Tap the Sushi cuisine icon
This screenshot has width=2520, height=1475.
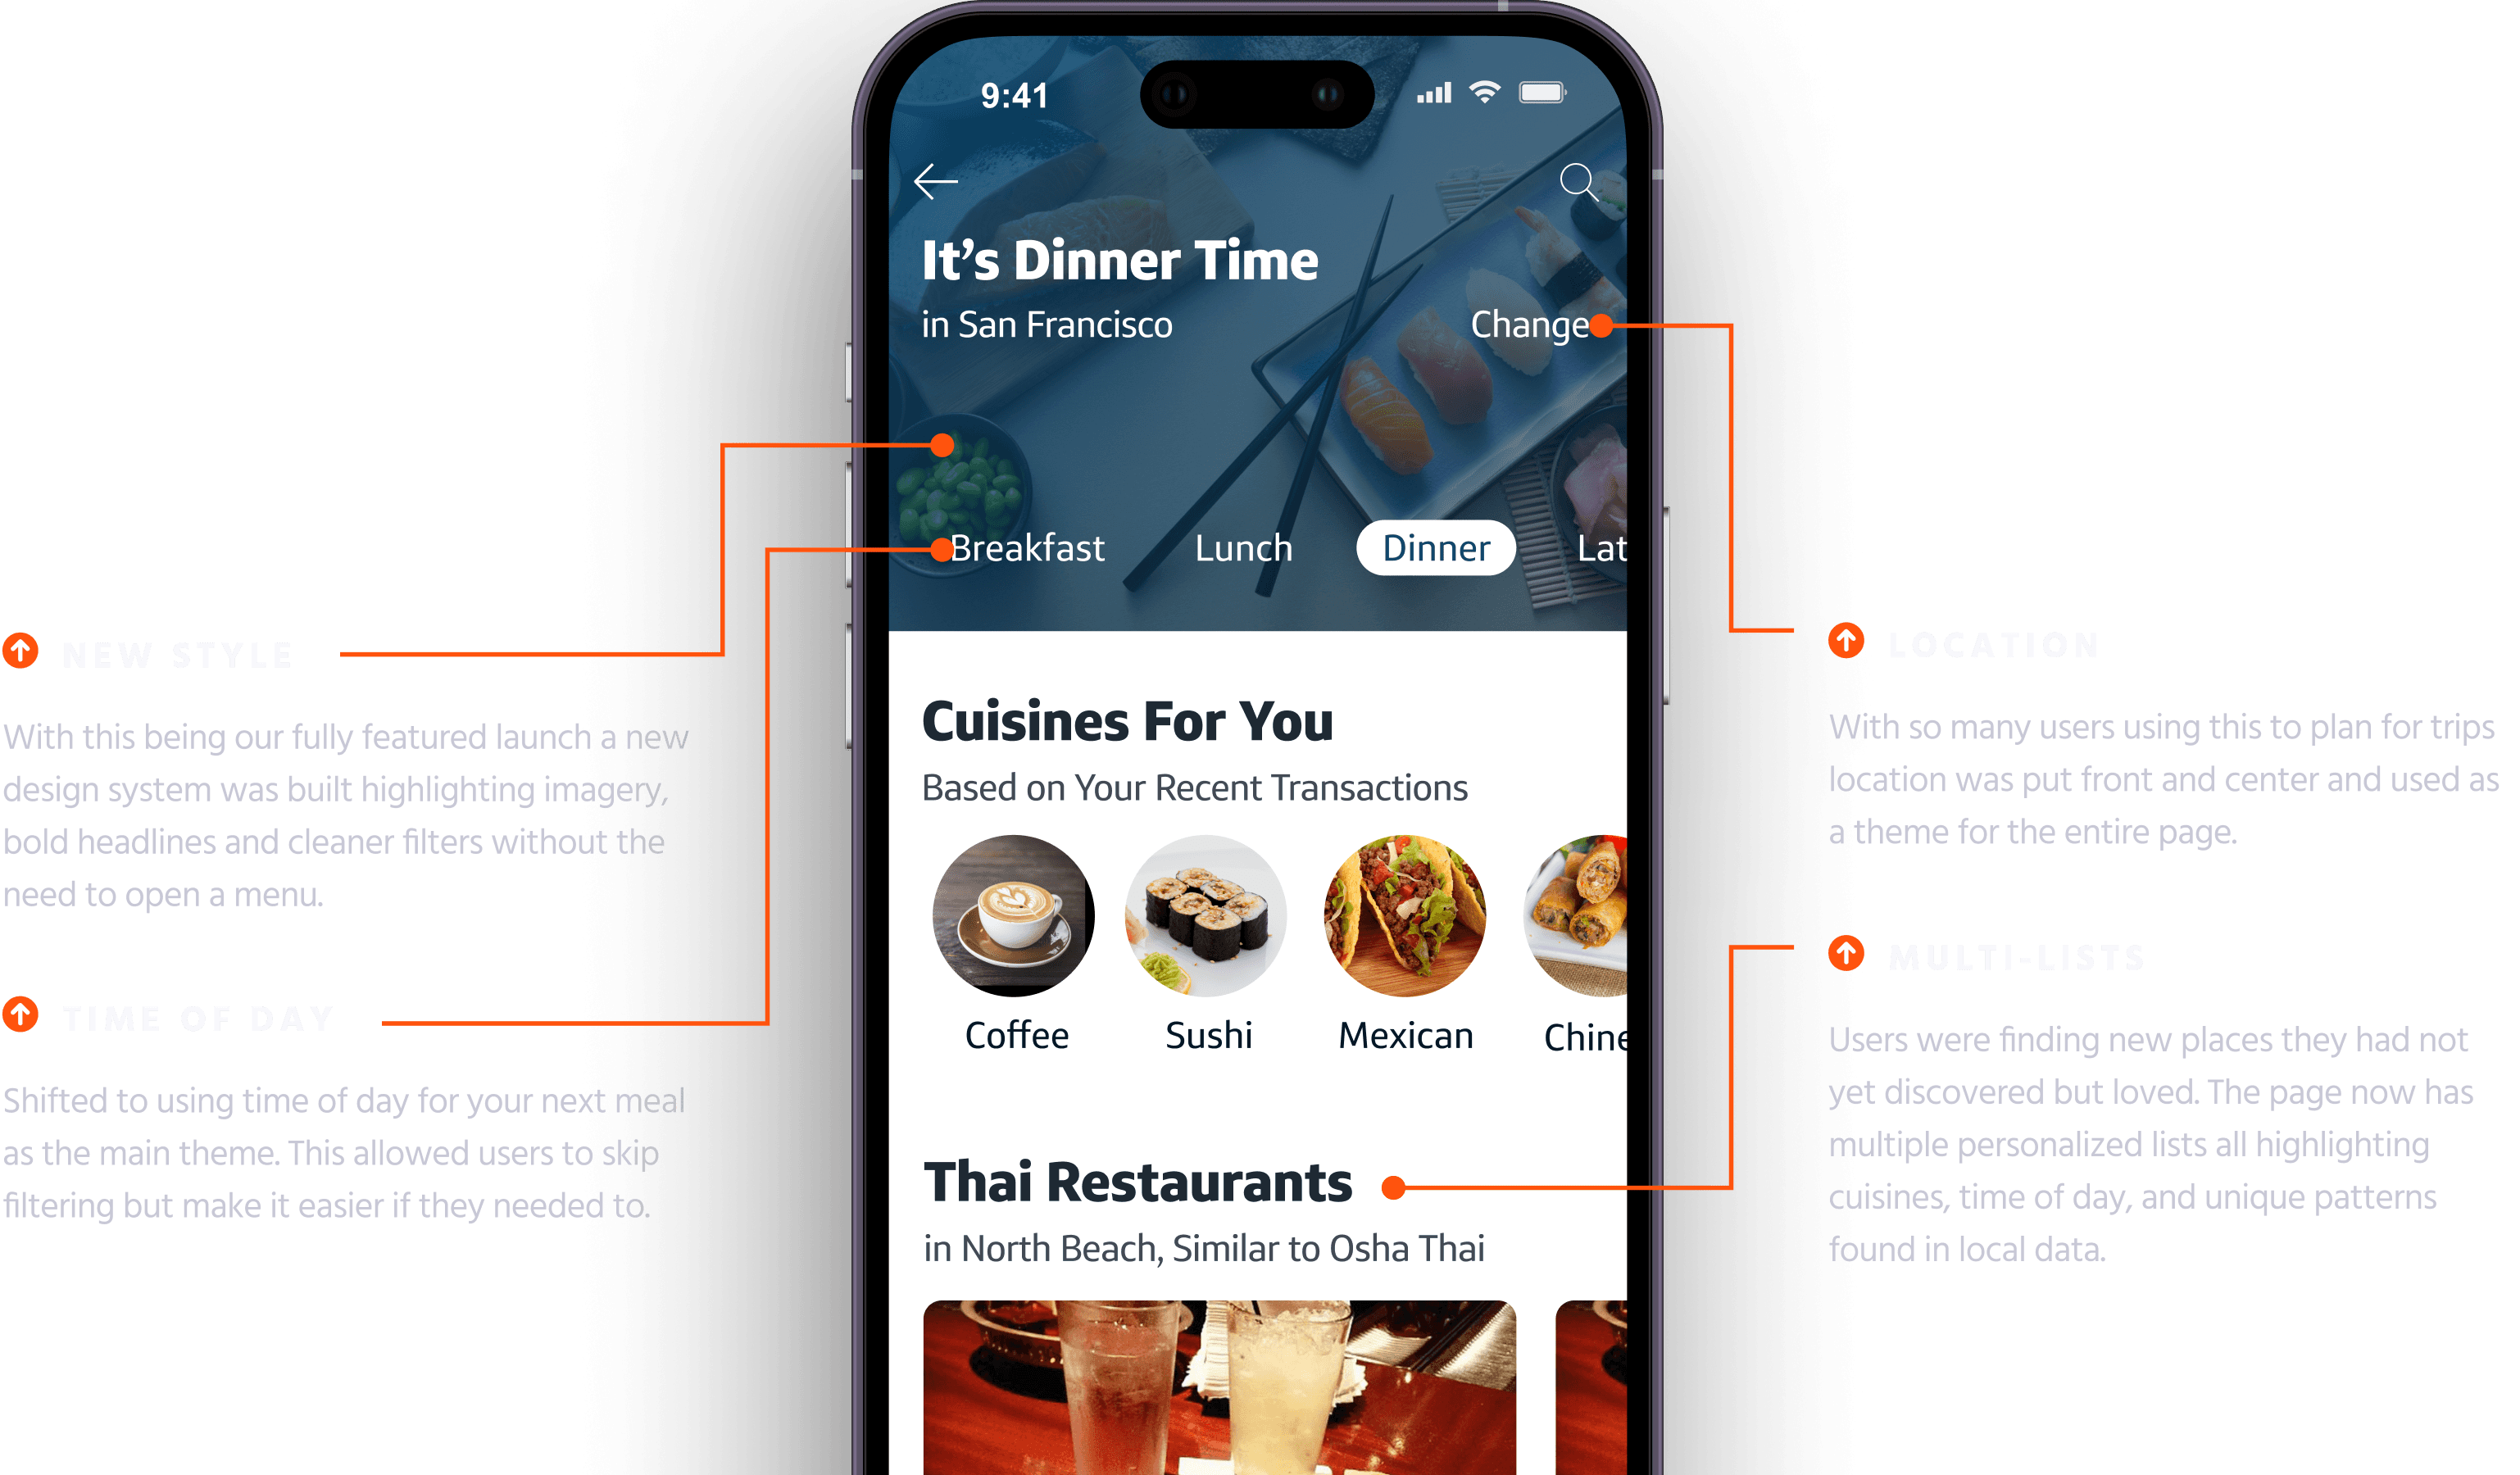tap(1212, 914)
